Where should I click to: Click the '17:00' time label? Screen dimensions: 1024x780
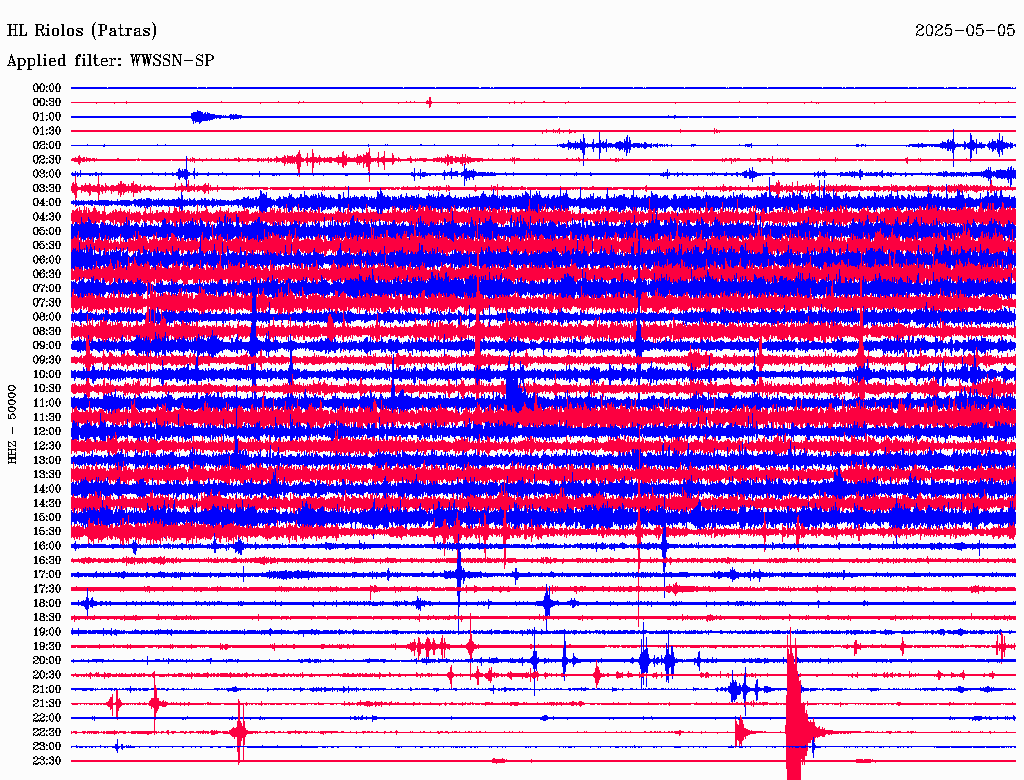tap(47, 575)
